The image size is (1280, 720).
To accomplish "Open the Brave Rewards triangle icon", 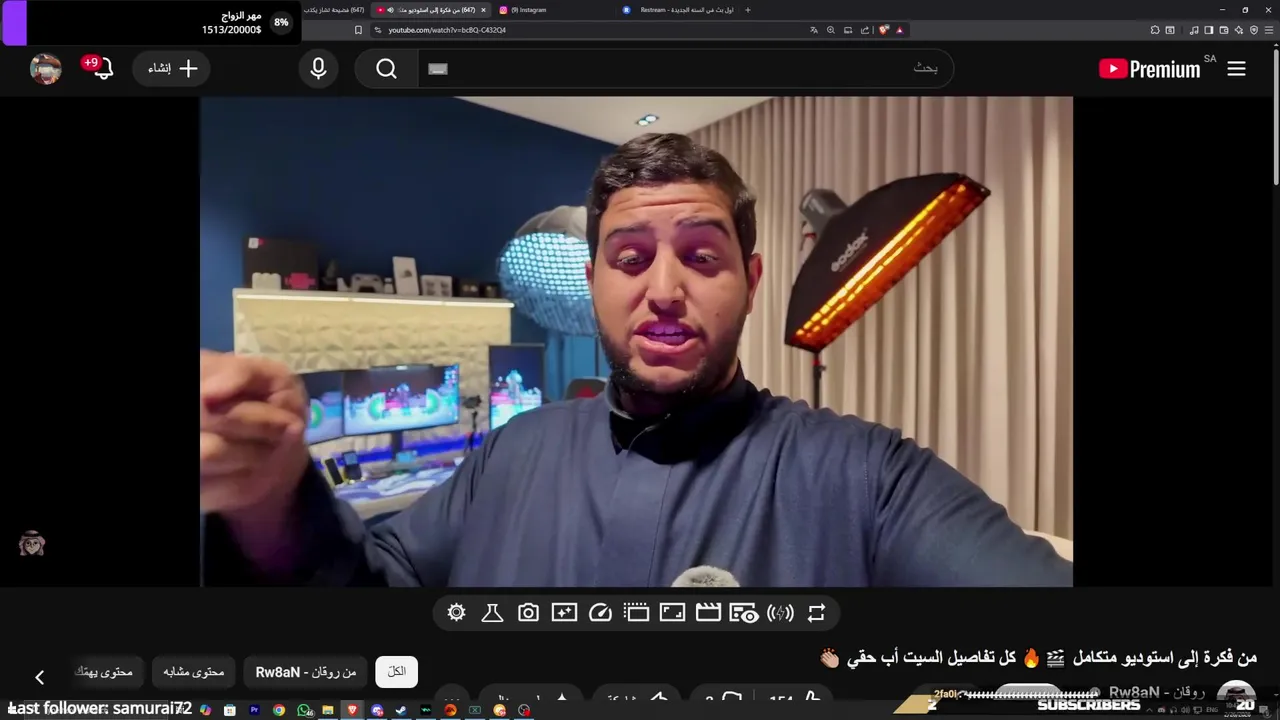I will pyautogui.click(x=900, y=30).
